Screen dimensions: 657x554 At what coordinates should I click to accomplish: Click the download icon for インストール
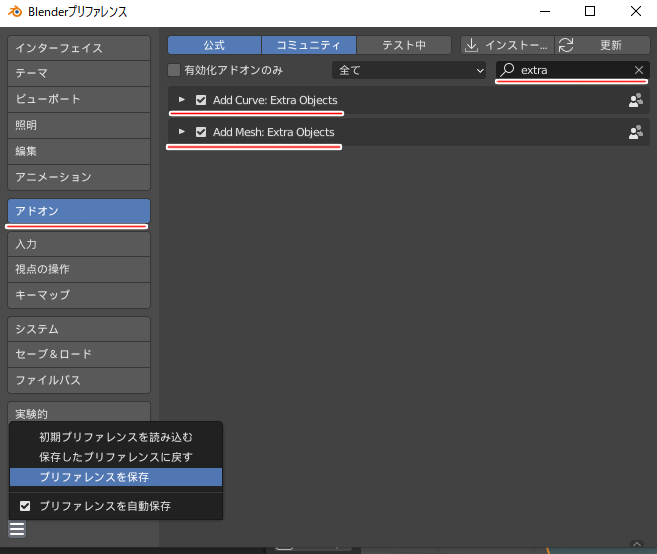pyautogui.click(x=472, y=45)
